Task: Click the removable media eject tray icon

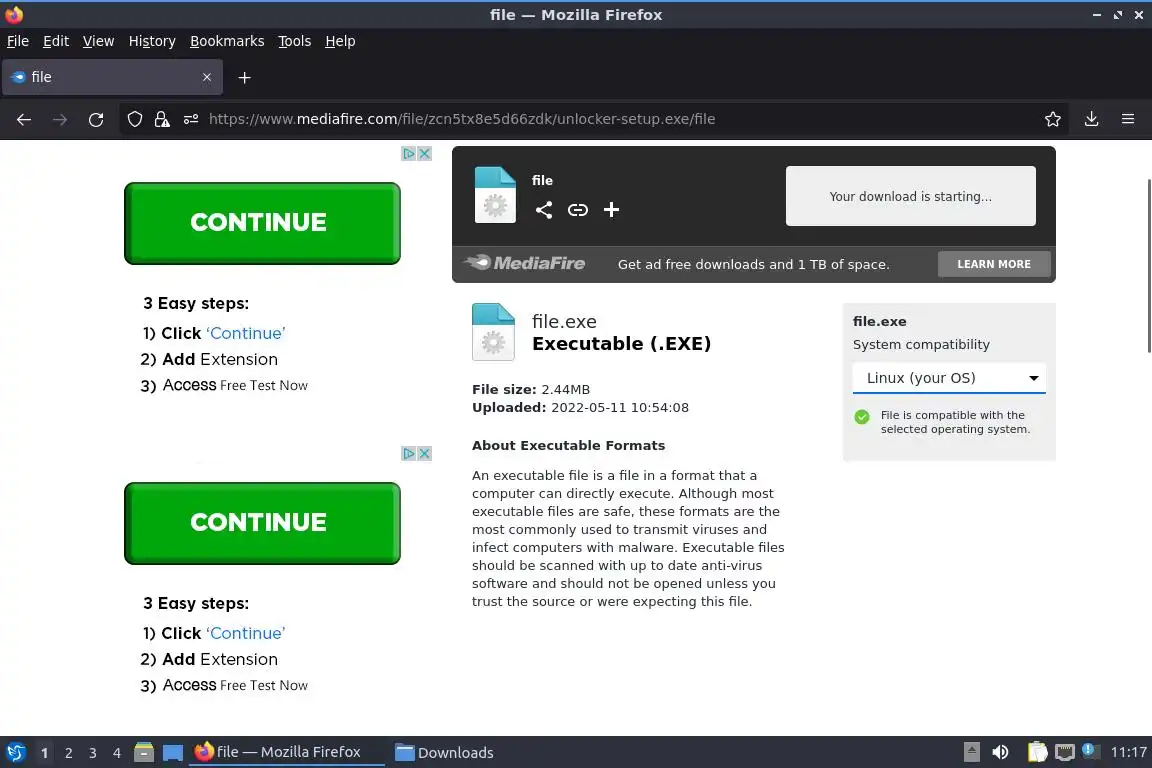Action: (x=971, y=752)
